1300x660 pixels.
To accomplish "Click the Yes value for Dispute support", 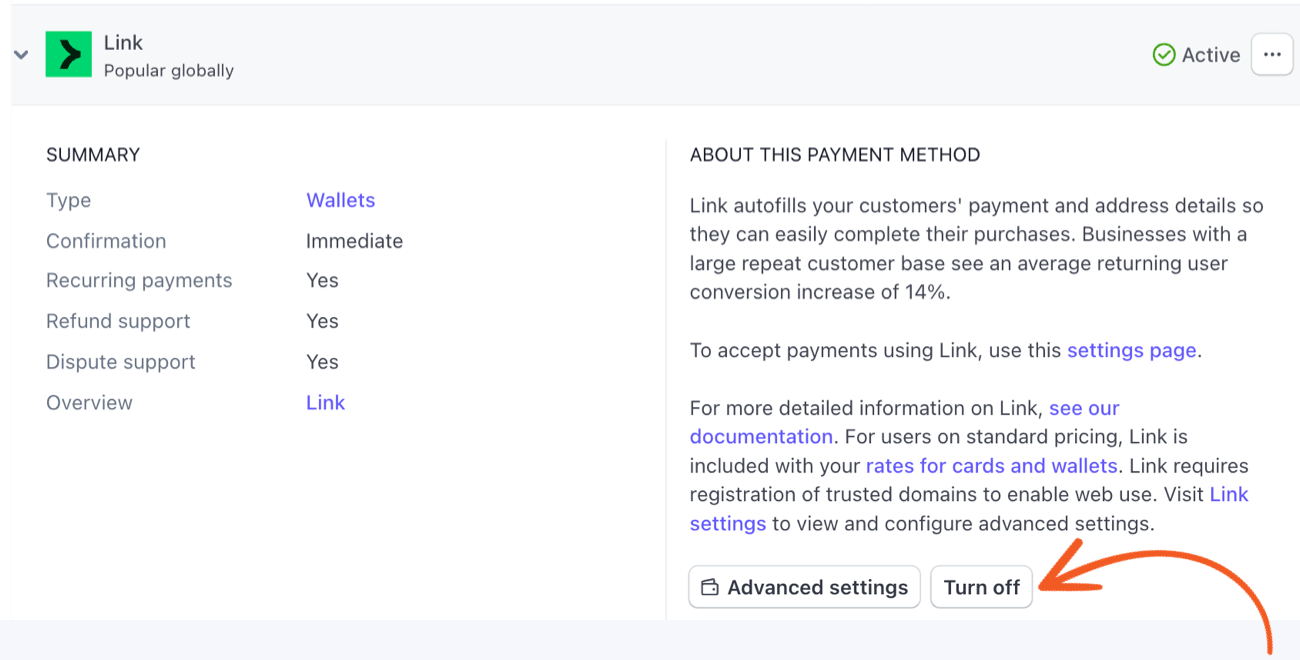I will 322,362.
